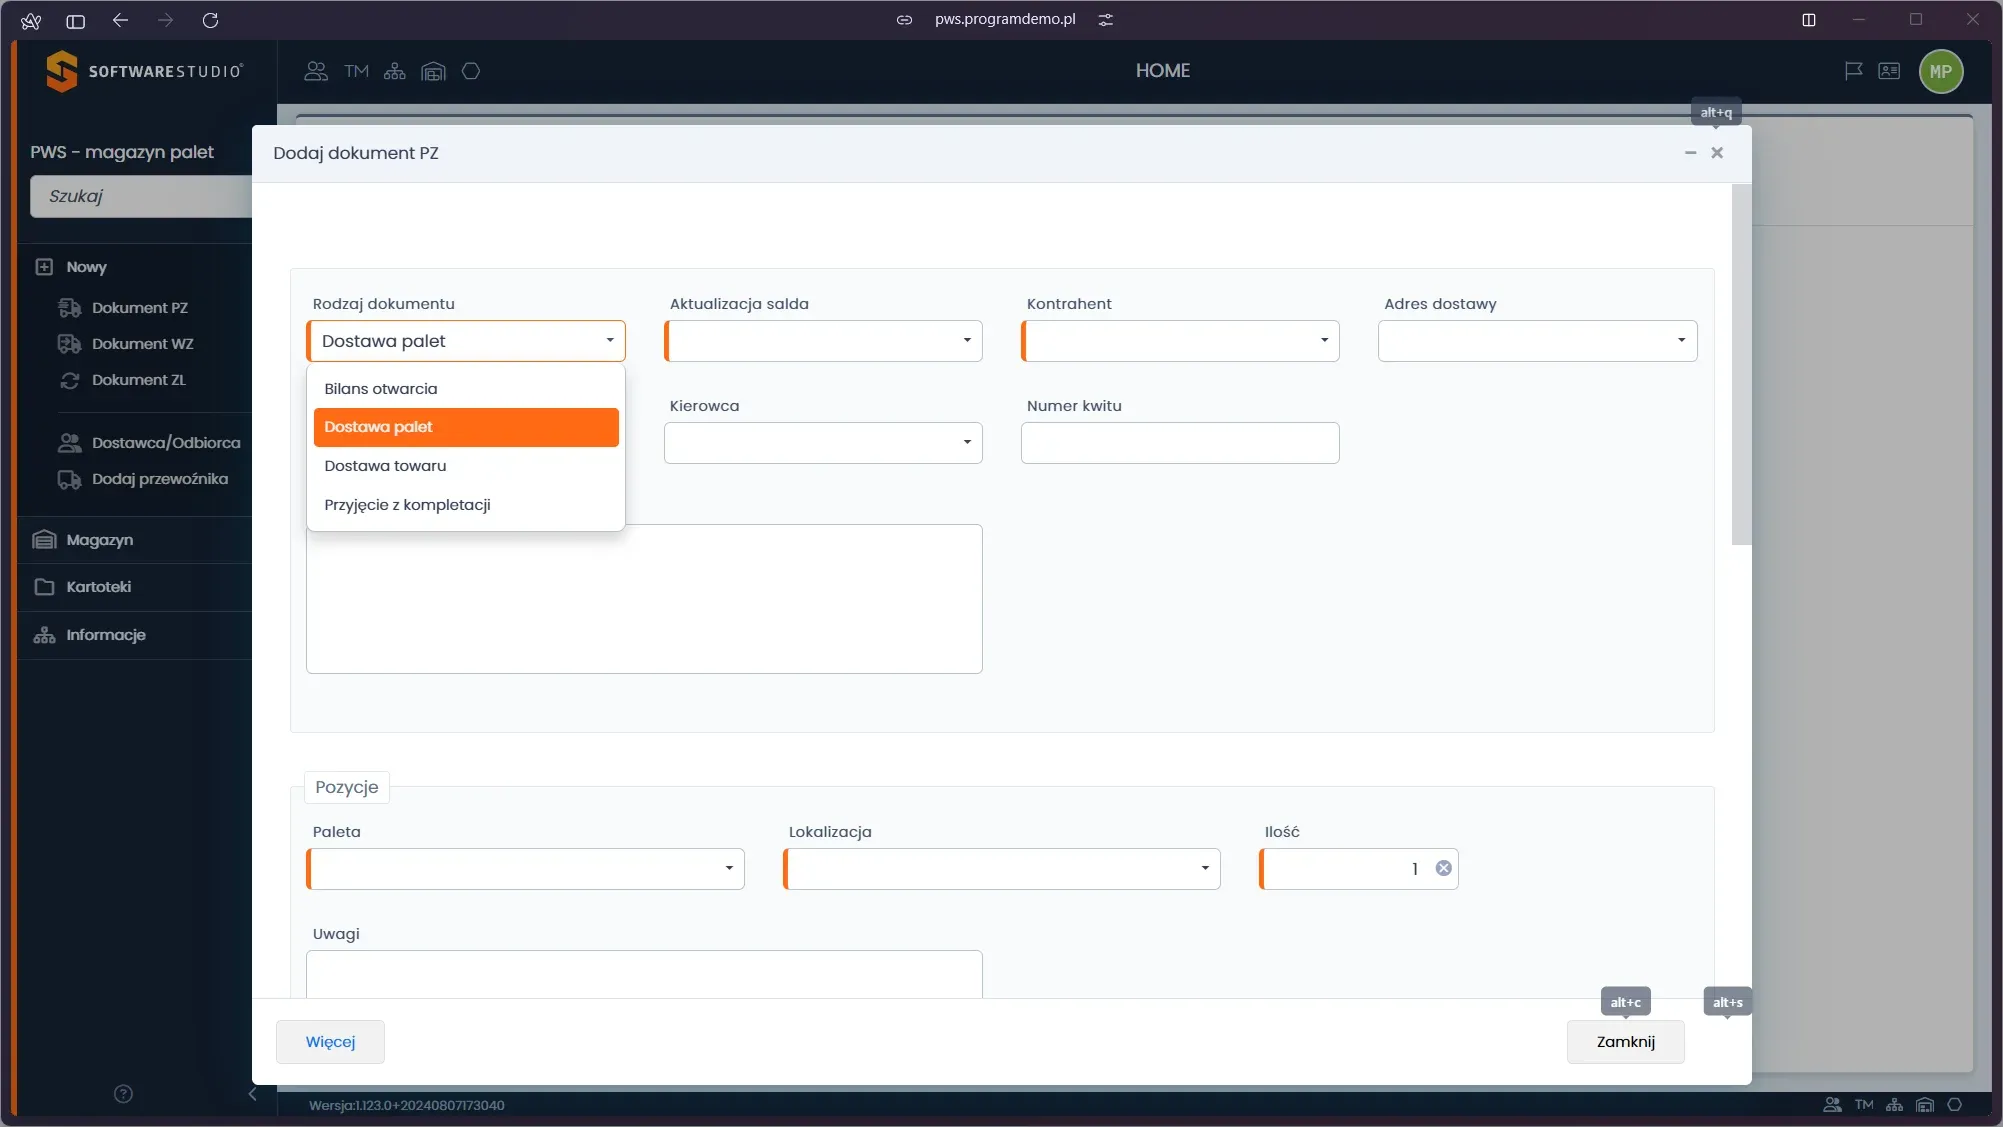This screenshot has height=1127, width=2003.
Task: Open the Lokalizacja dropdown
Action: pyautogui.click(x=1002, y=869)
